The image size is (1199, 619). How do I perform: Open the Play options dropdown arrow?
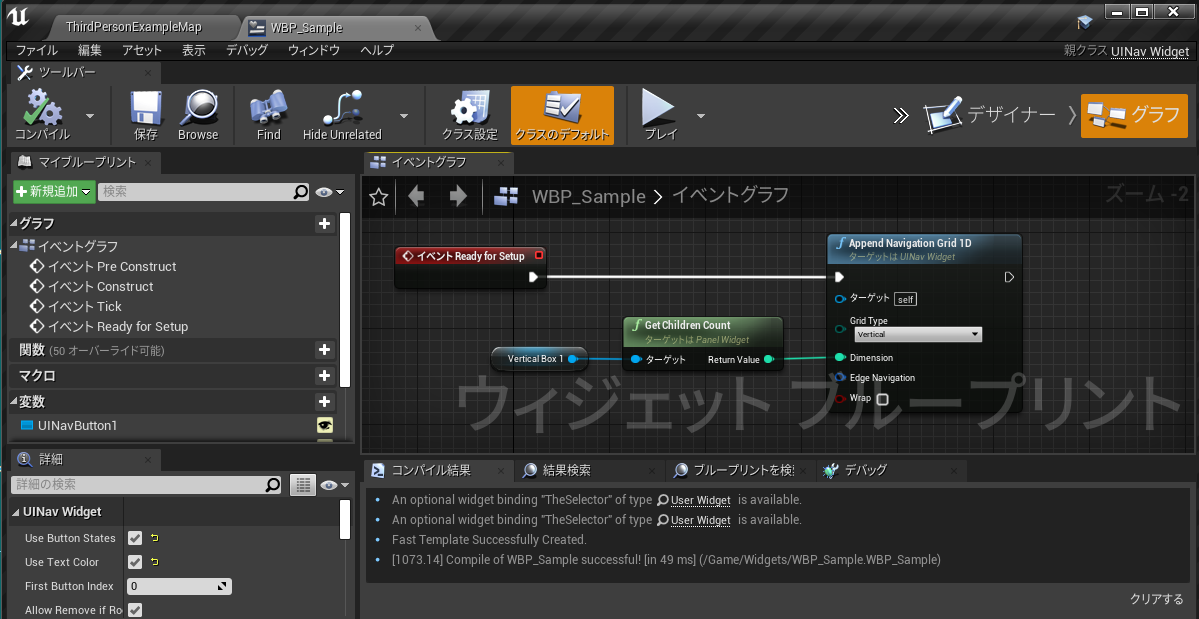pyautogui.click(x=700, y=115)
